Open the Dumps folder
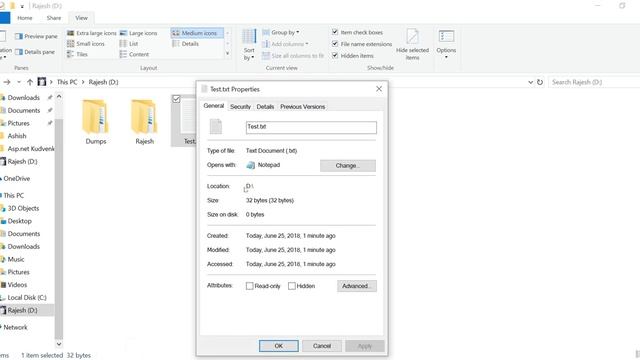The width and height of the screenshot is (640, 360). 96,122
